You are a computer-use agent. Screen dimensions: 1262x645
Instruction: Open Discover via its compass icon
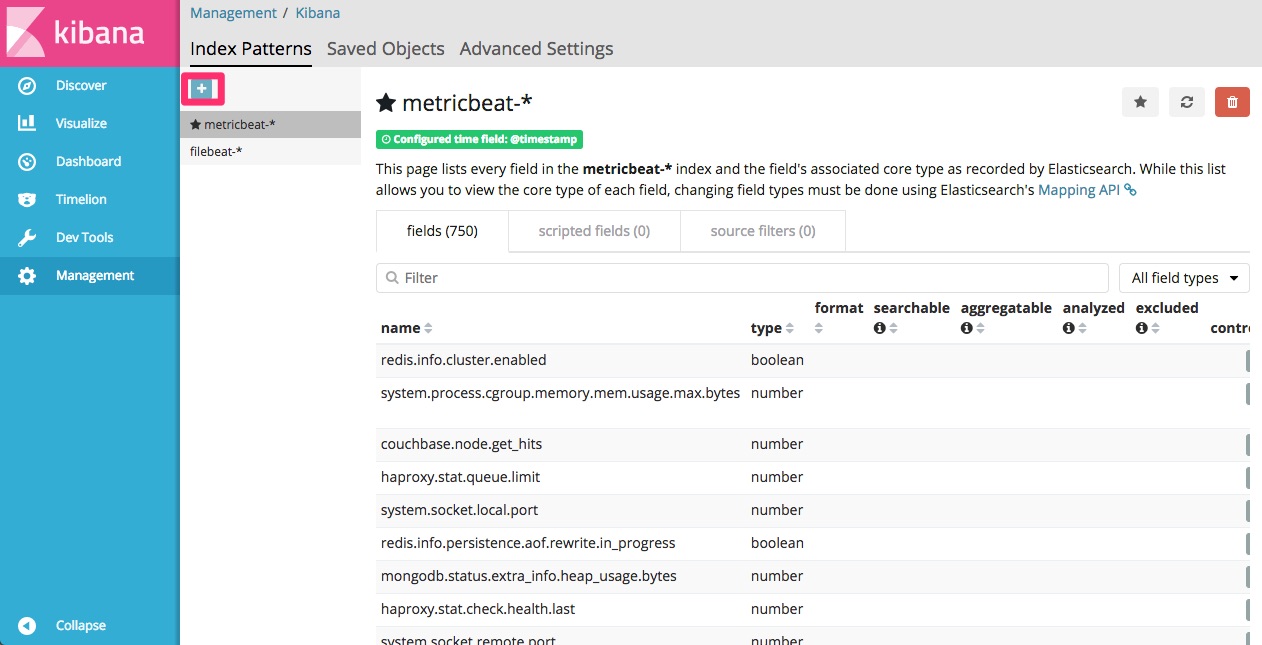pos(27,86)
